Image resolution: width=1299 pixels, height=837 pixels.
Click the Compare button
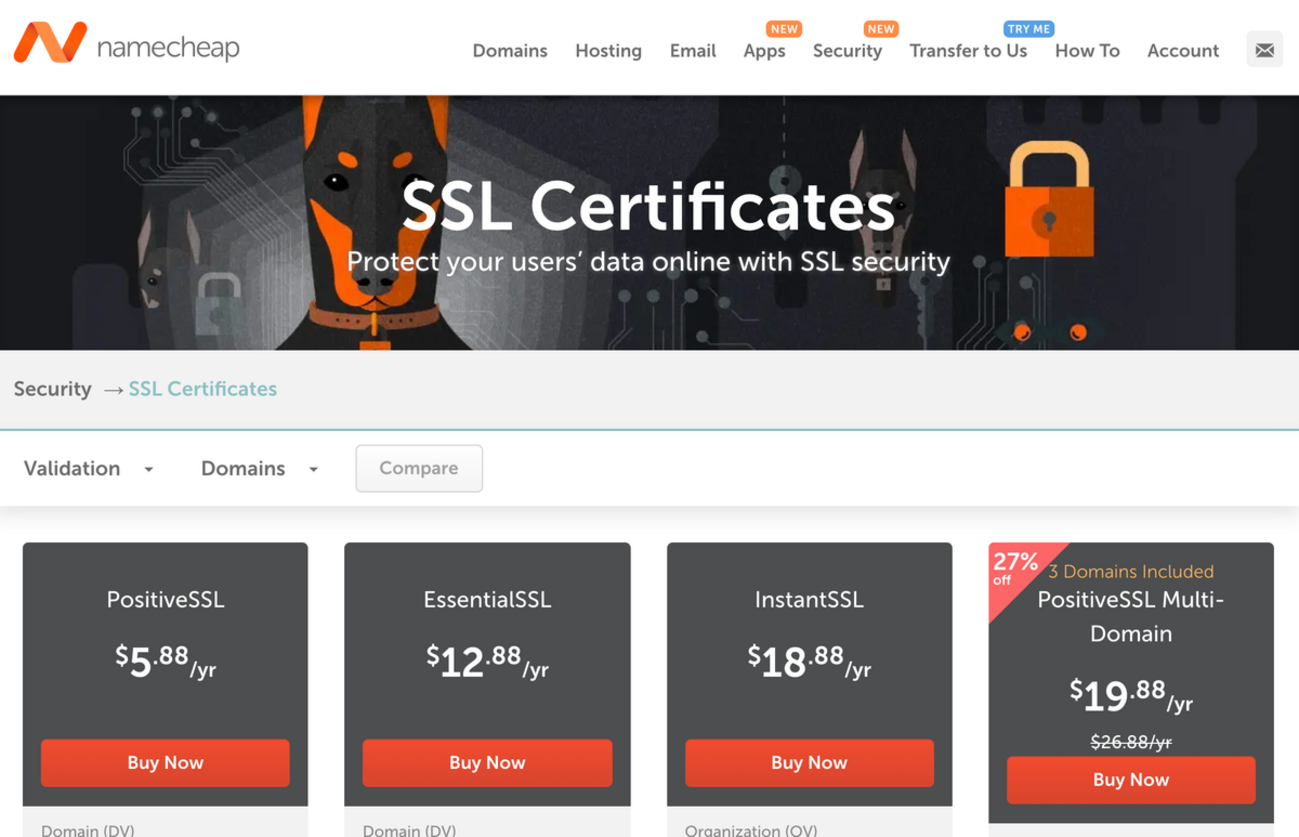419,468
